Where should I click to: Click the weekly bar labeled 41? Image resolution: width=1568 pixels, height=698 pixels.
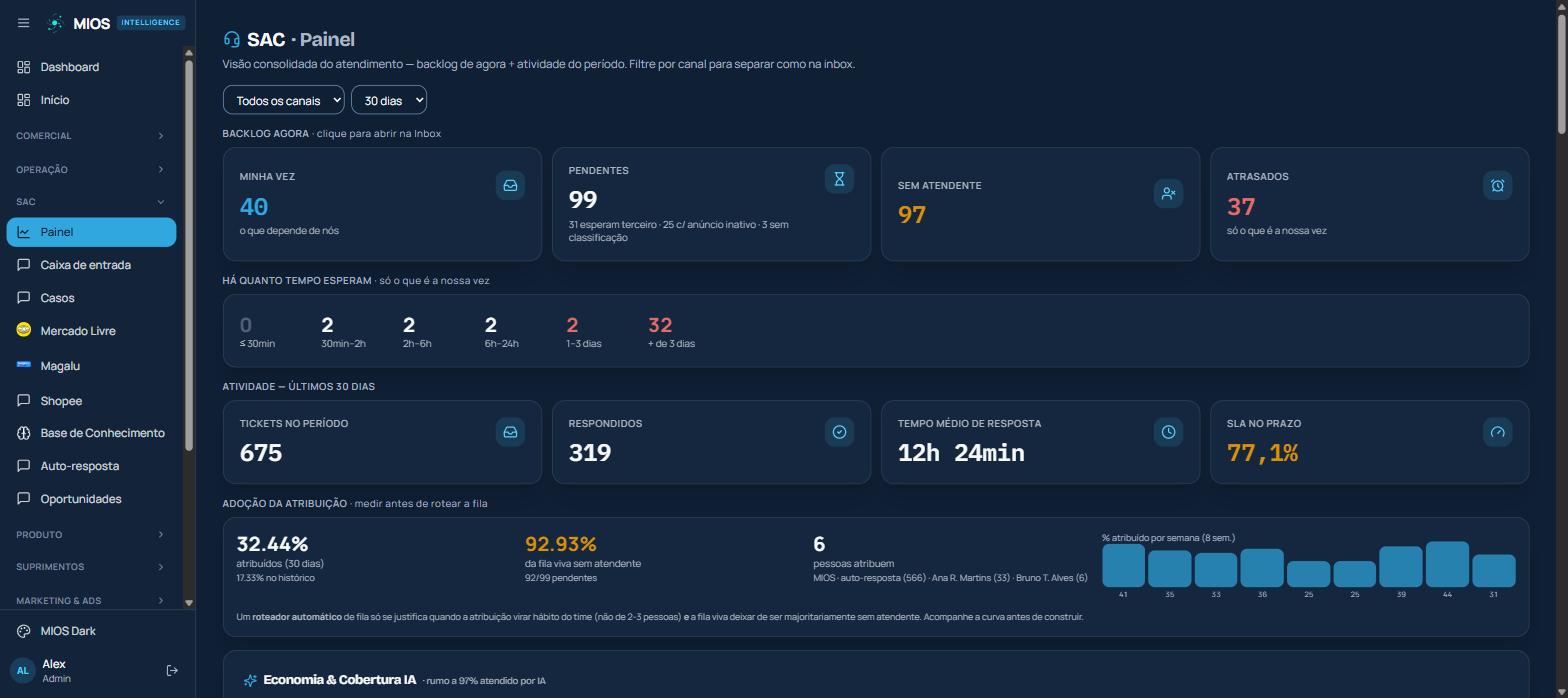click(1123, 566)
